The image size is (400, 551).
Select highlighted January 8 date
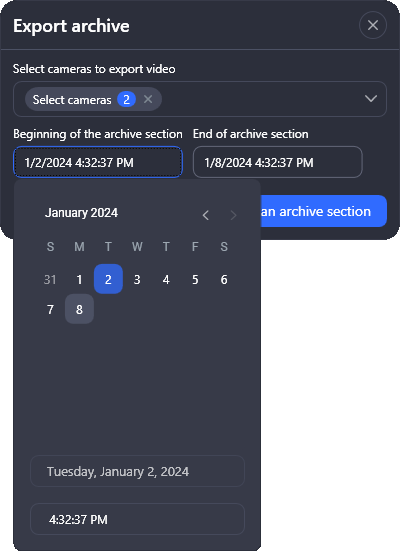point(79,309)
